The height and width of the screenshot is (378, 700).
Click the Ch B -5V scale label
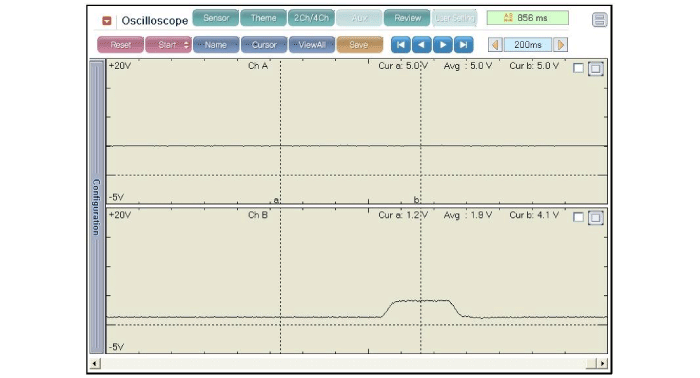(116, 347)
